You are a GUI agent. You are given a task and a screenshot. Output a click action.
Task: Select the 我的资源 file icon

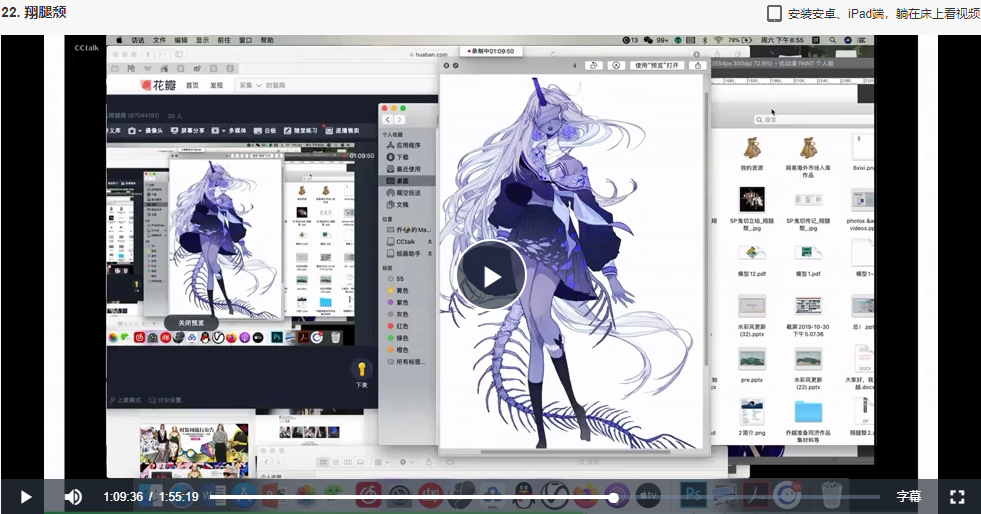[x=751, y=149]
